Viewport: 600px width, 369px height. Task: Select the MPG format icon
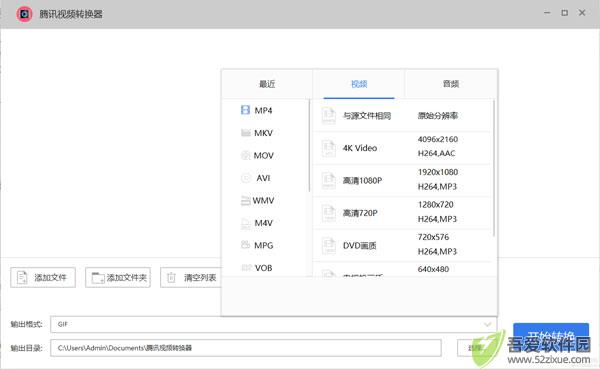pyautogui.click(x=245, y=245)
